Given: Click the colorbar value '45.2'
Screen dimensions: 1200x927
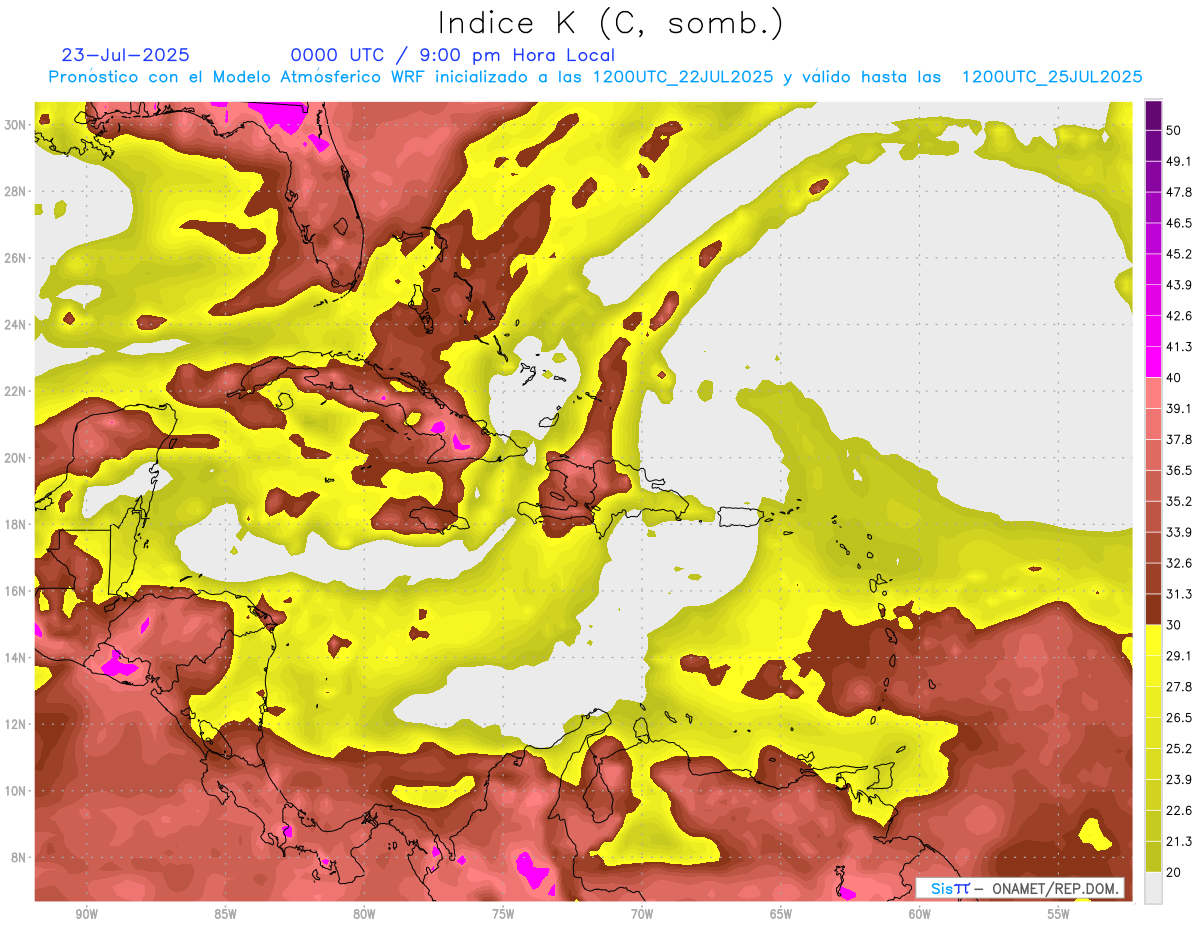Looking at the screenshot, I should coord(1178,254).
